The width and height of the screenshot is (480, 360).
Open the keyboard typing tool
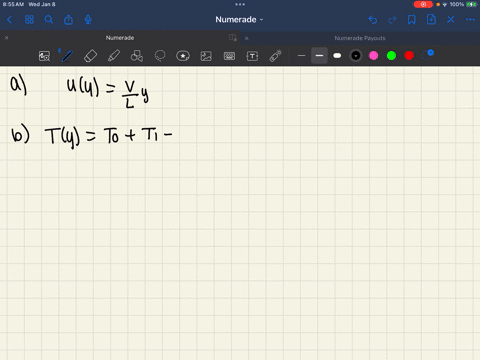[x=229, y=56]
